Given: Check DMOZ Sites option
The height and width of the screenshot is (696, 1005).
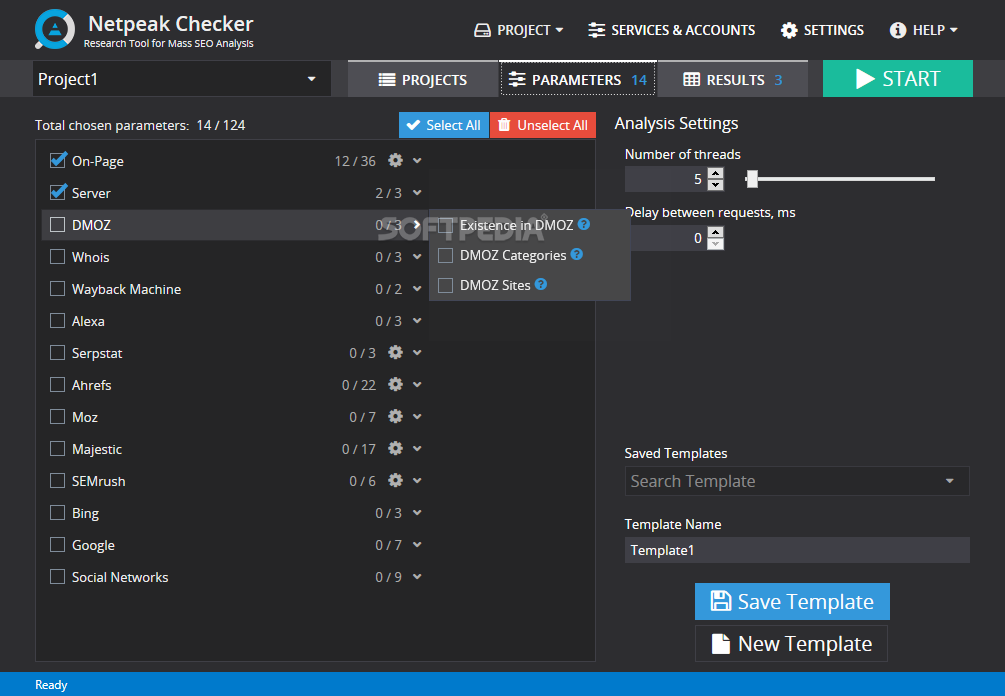Looking at the screenshot, I should coord(445,285).
